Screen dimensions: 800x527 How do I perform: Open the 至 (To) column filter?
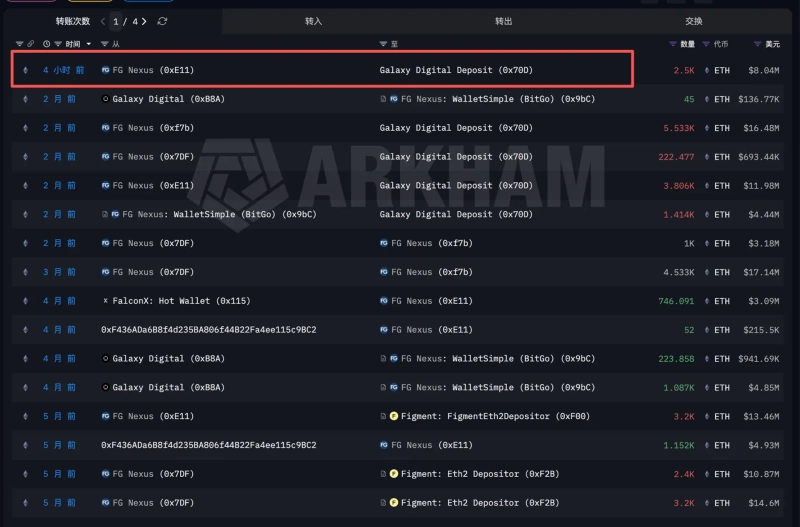383,44
